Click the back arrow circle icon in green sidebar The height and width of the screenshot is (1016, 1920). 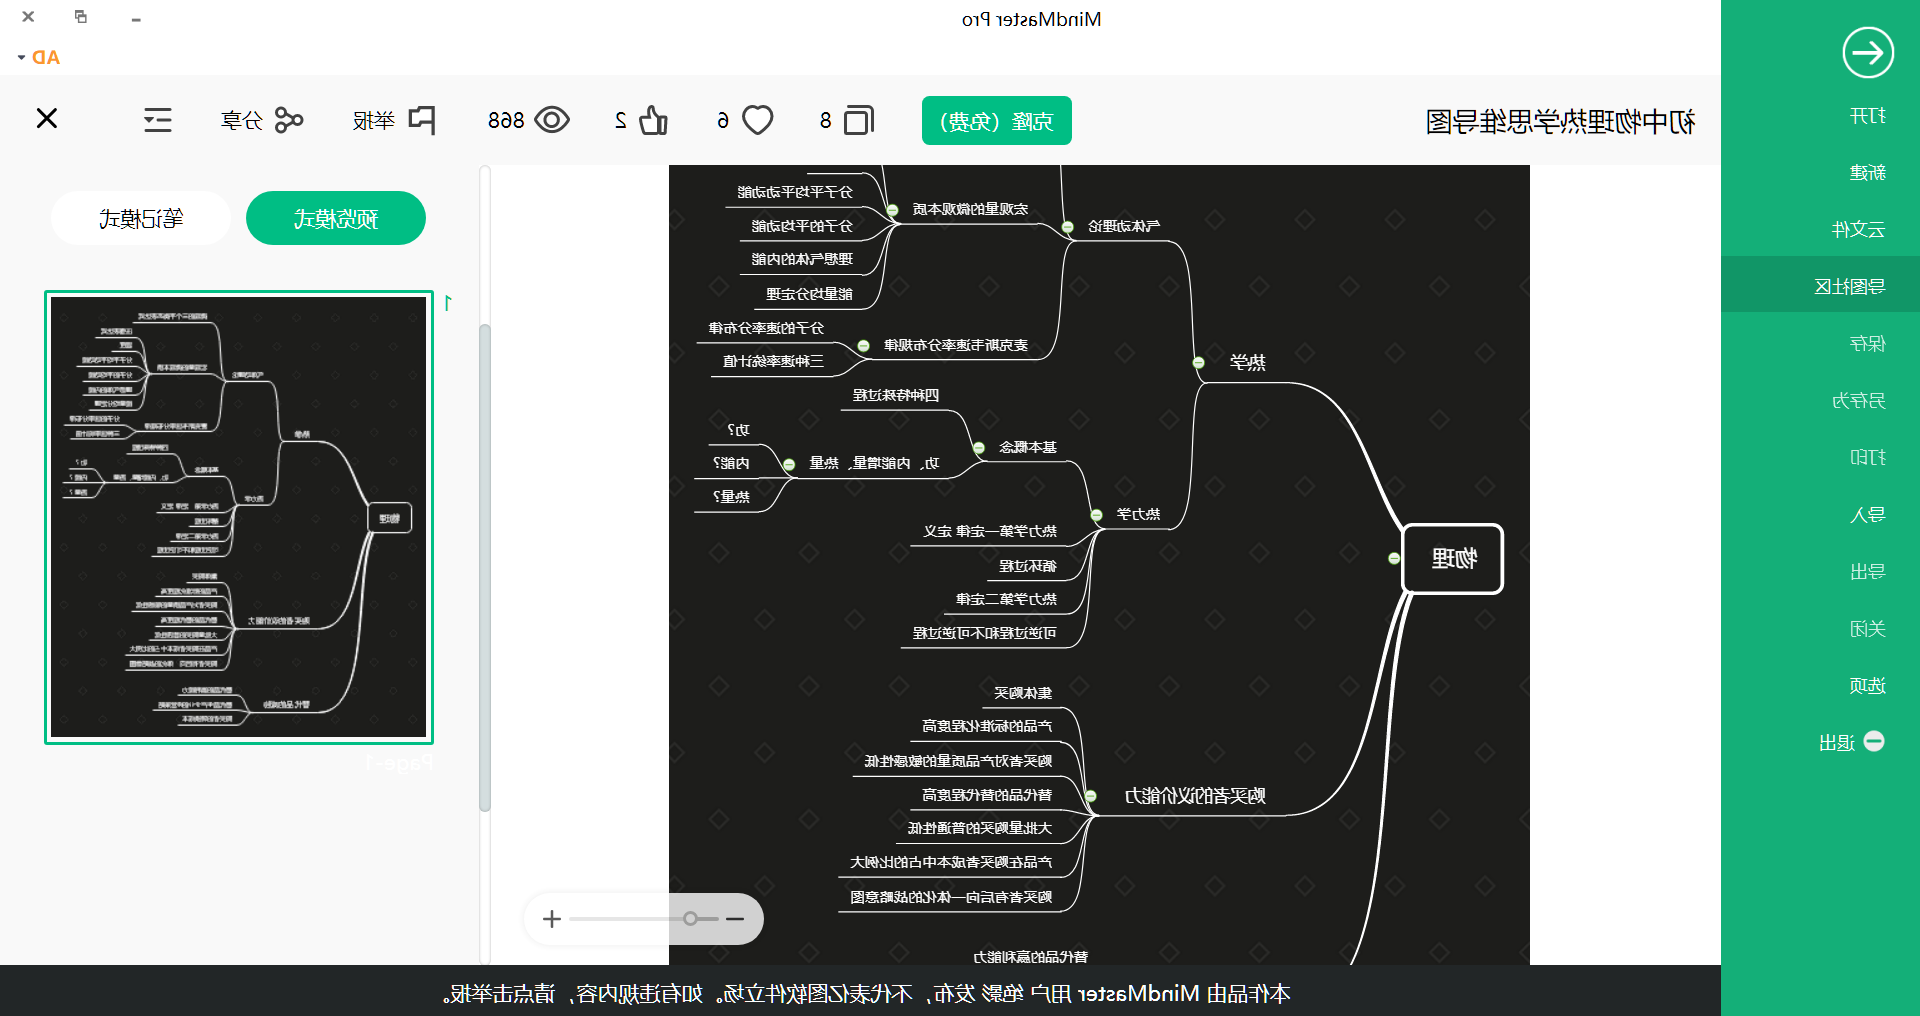pos(1868,53)
